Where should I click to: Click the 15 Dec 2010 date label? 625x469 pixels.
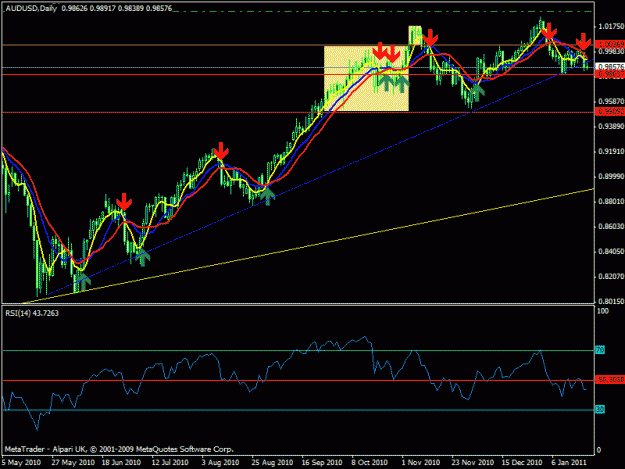tap(522, 463)
